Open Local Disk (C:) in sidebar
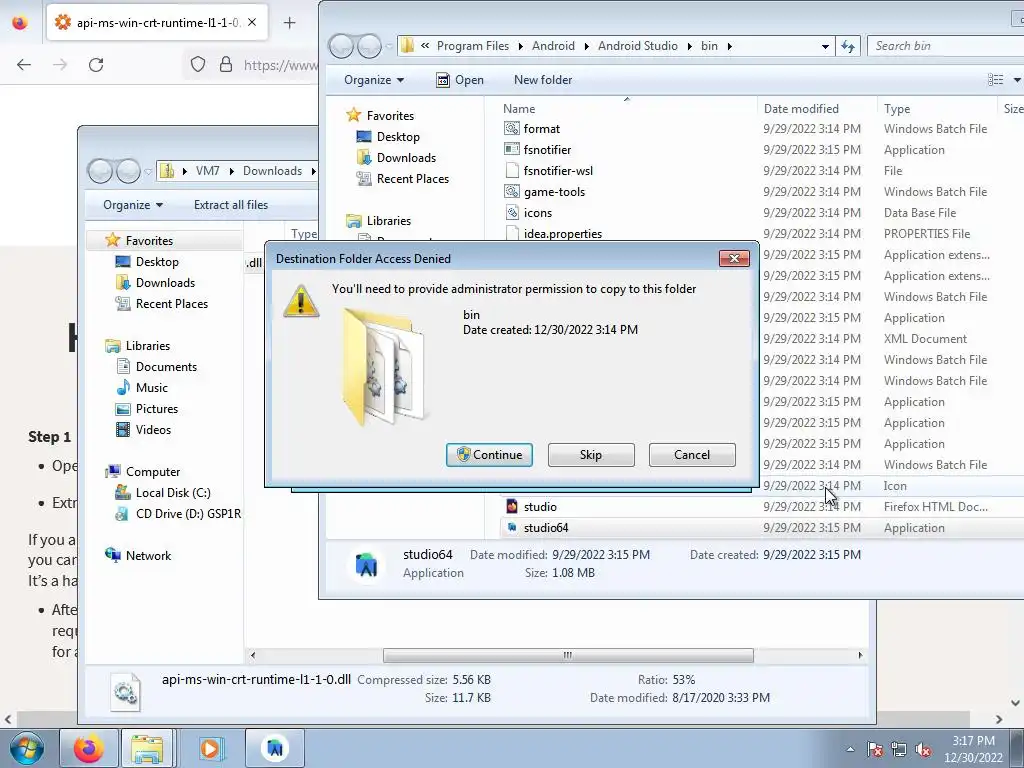This screenshot has height=768, width=1024. coord(173,492)
